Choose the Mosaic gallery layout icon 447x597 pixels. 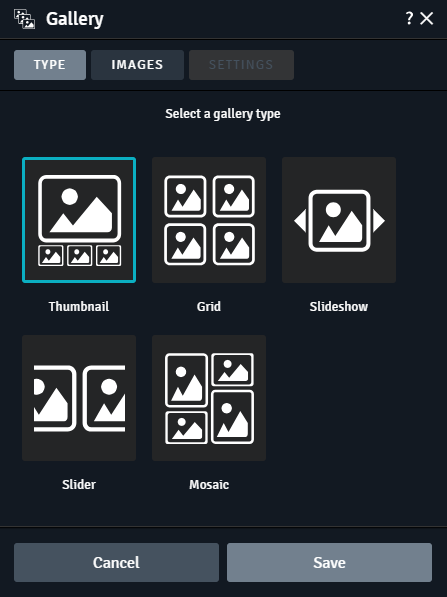[x=209, y=398]
